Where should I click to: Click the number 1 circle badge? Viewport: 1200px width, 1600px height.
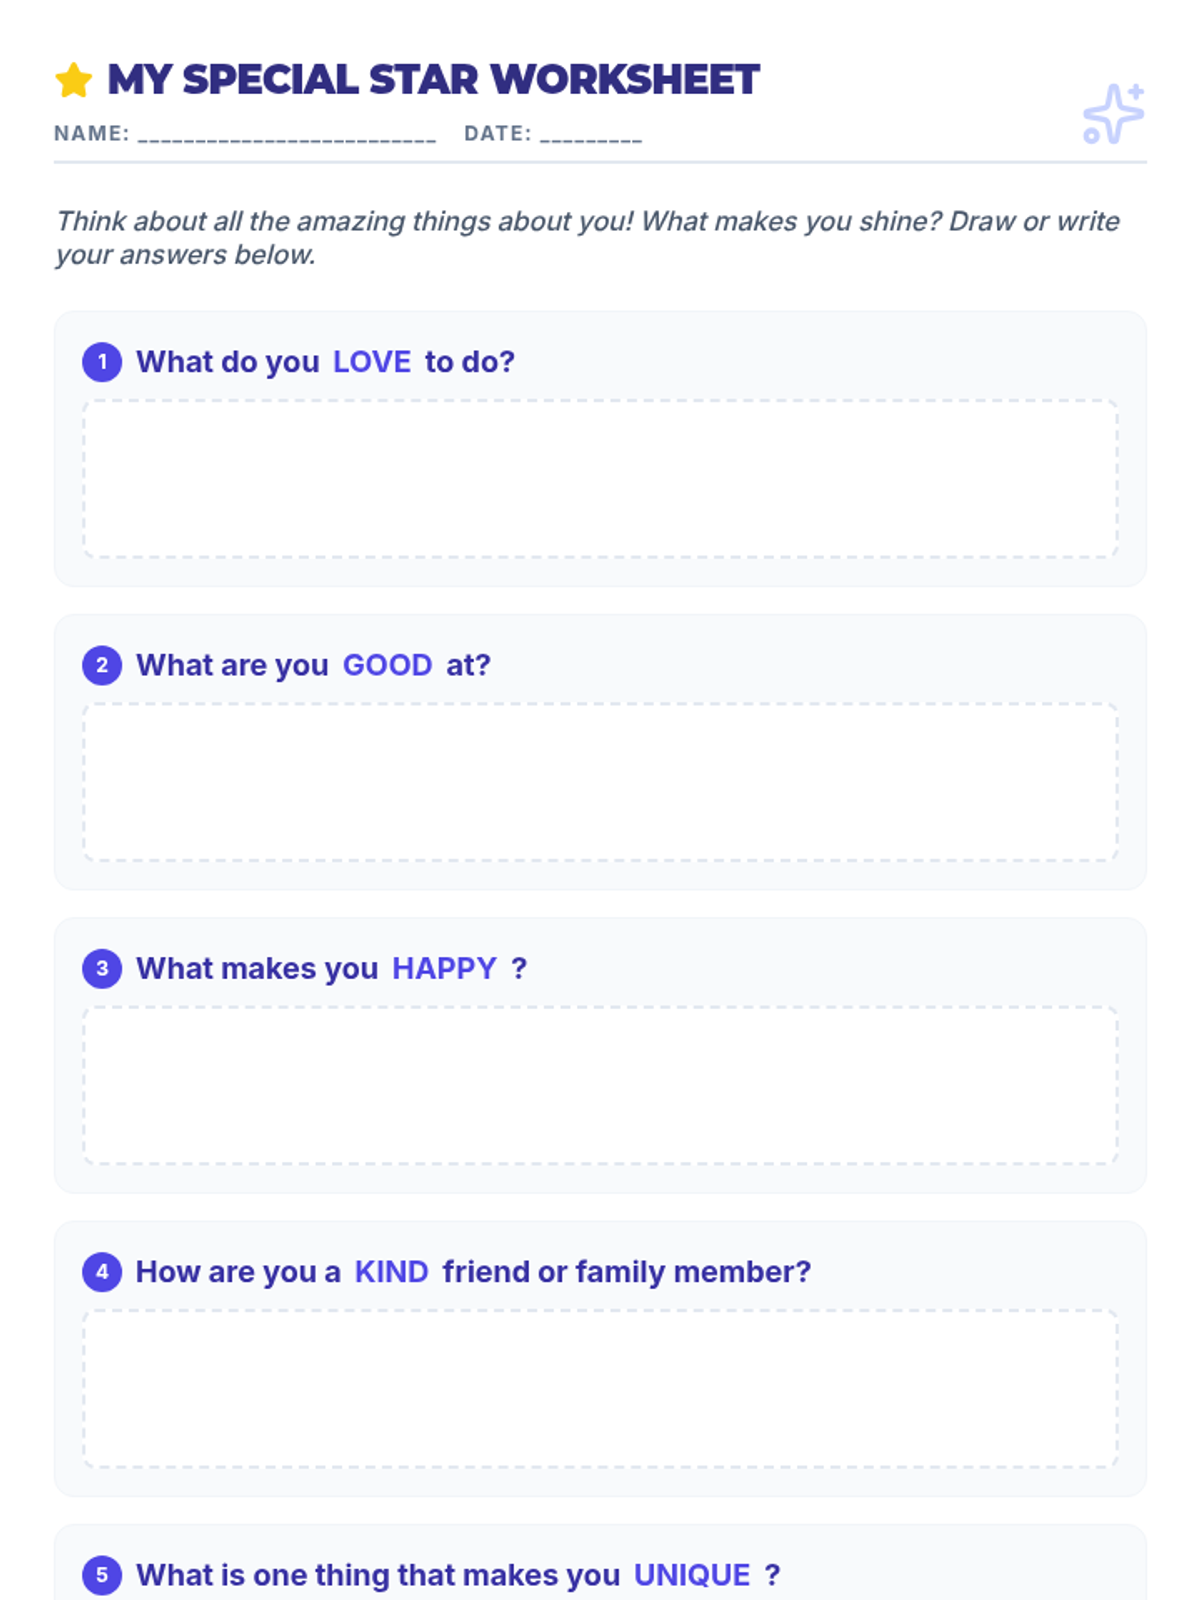tap(102, 362)
